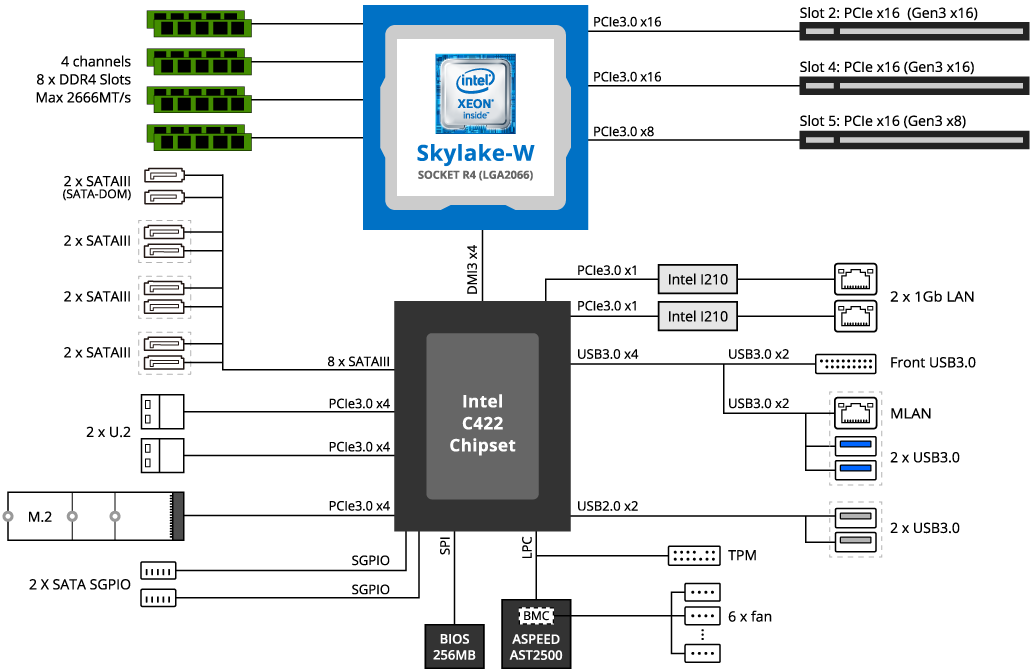Screen dimensions: 1030x670
Task: Click the upper SATA-DOM connector icon
Action: [x=164, y=175]
